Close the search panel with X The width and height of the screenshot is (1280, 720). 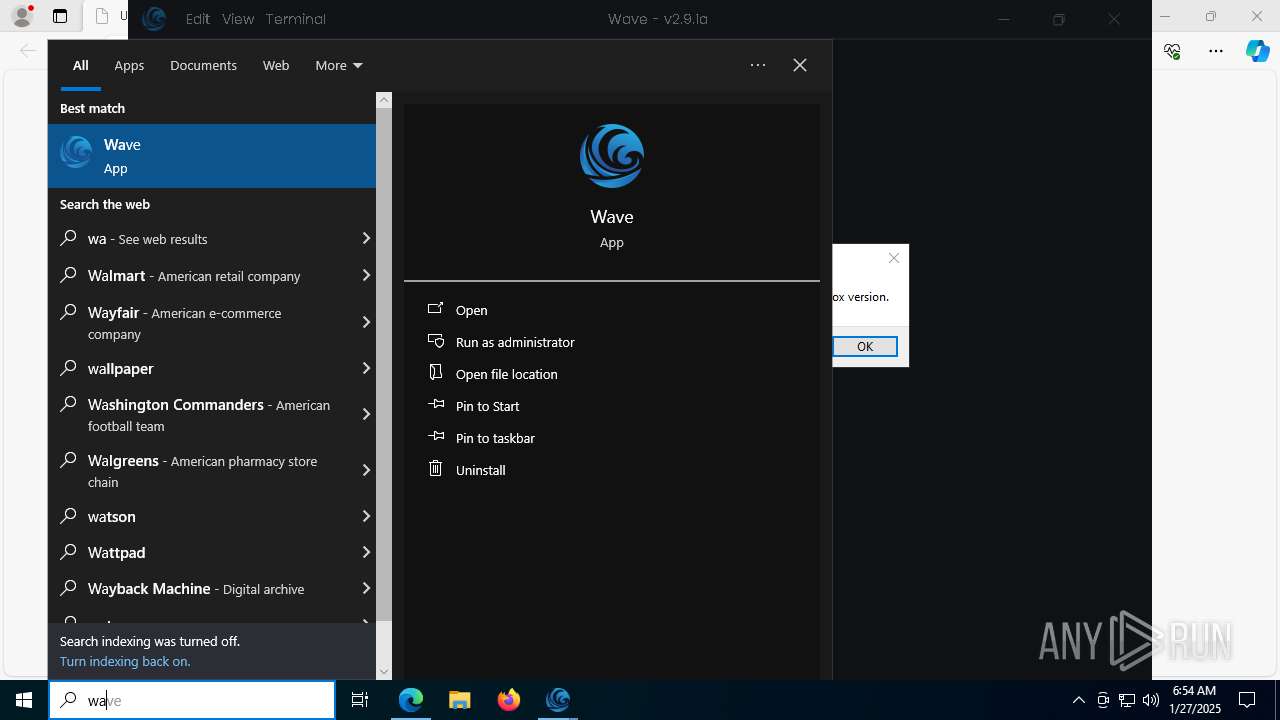click(800, 65)
